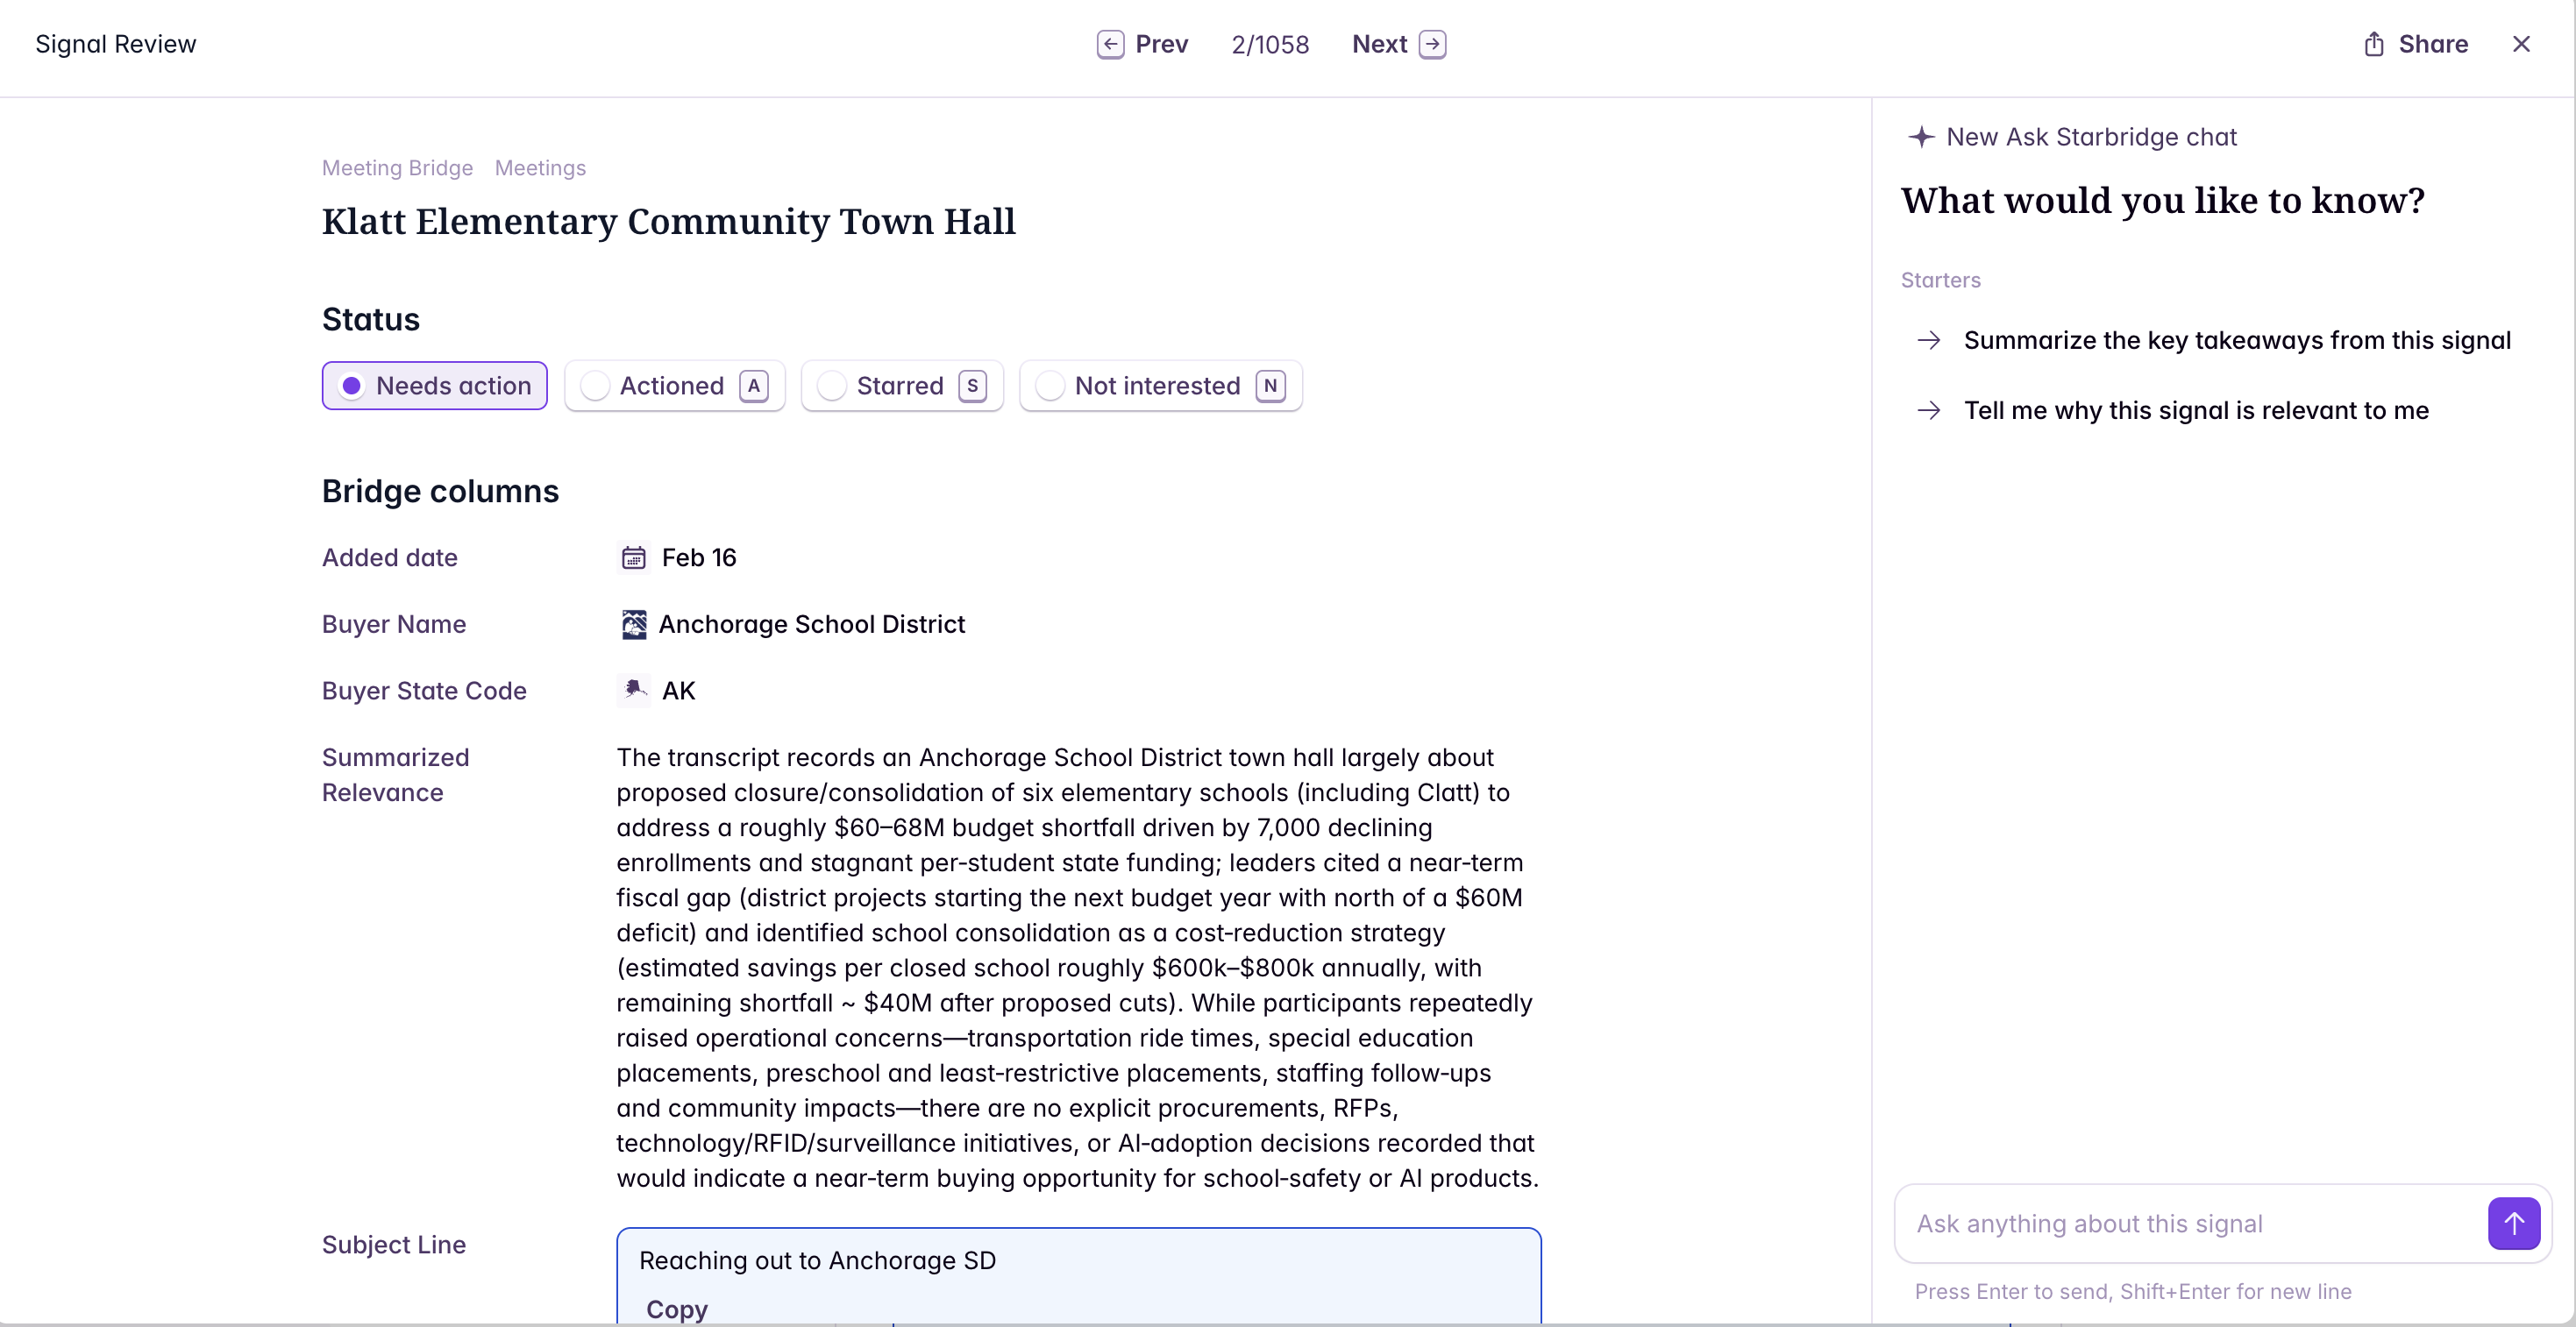This screenshot has width=2576, height=1327.
Task: Click the calendar icon beside Feb 16
Action: 633,558
